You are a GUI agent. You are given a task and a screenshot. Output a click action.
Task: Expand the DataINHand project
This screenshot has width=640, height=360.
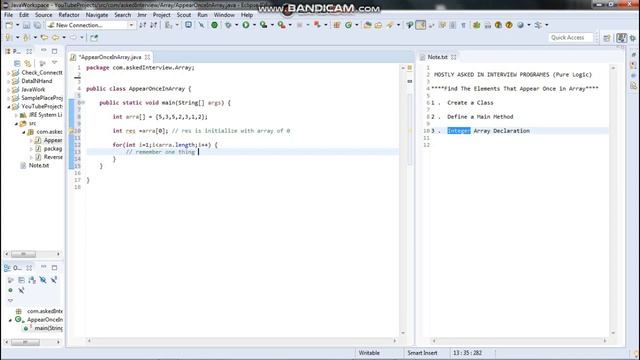point(9,81)
